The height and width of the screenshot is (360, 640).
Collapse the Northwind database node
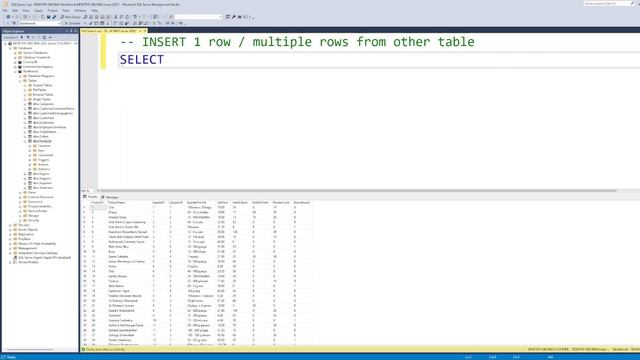(x=15, y=71)
